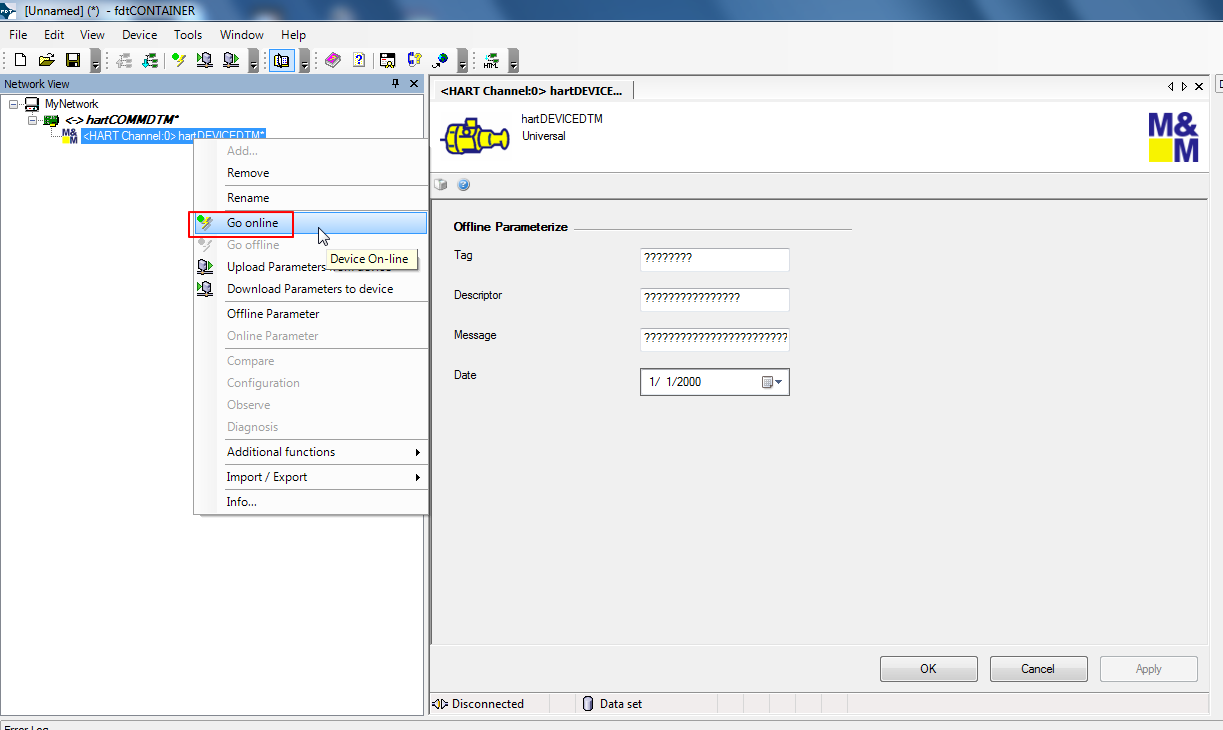Screen dimensions: 1223x730
Task: Open the Tools menu
Action: click(188, 35)
